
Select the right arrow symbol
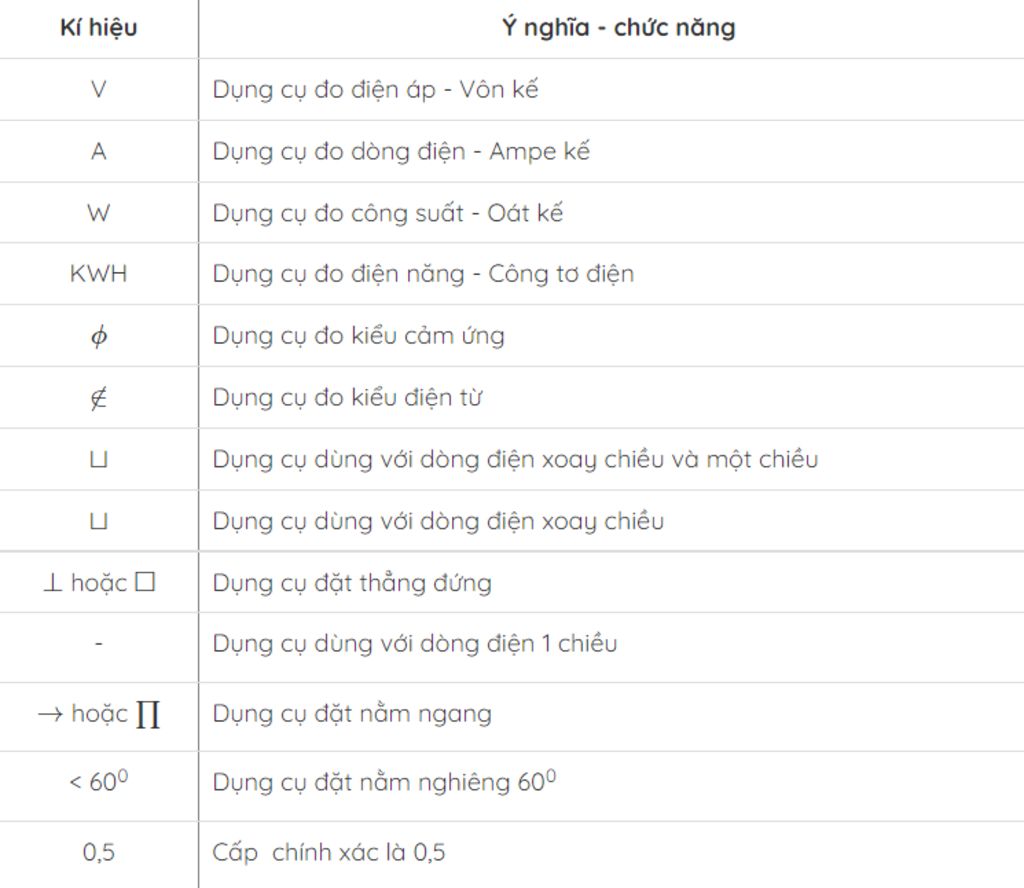(x=50, y=714)
